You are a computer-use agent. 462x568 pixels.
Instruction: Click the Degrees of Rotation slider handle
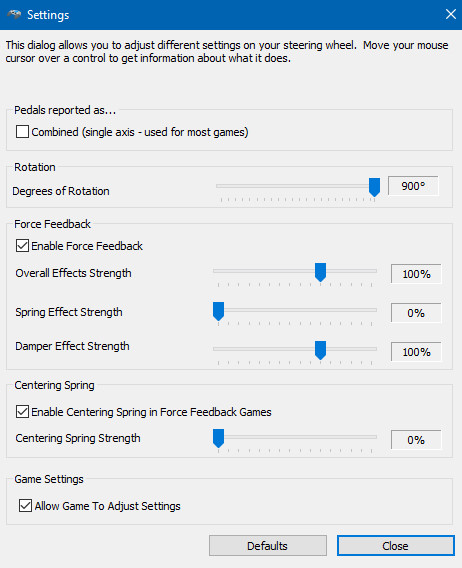coord(374,187)
